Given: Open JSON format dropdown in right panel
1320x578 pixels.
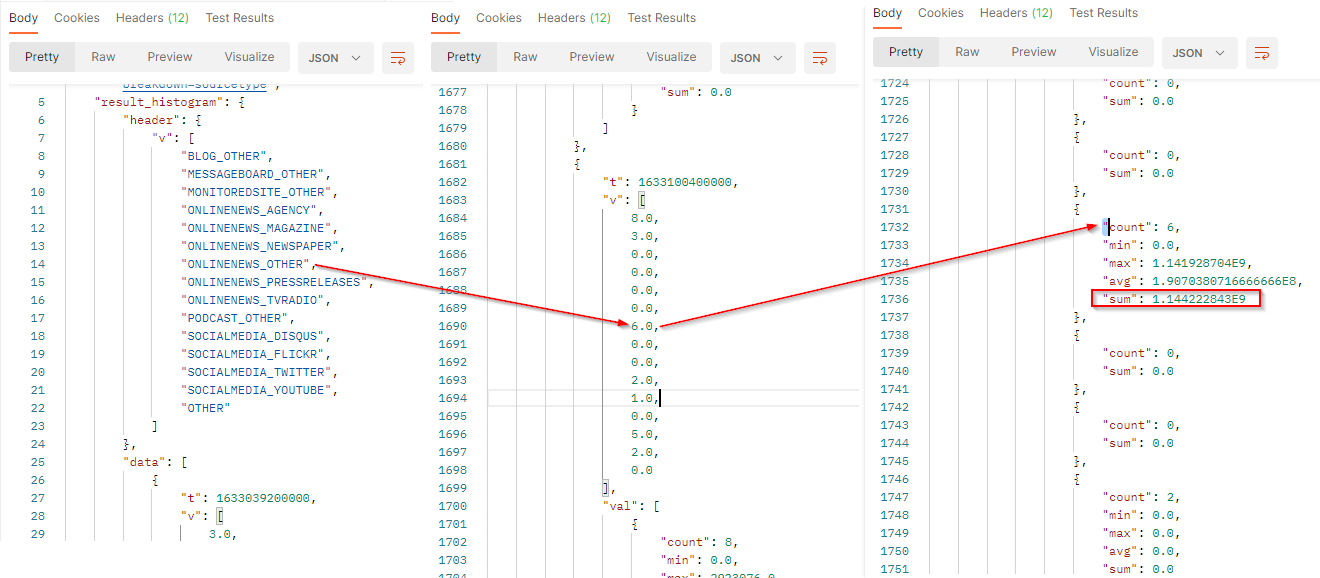Looking at the screenshot, I should point(1198,53).
